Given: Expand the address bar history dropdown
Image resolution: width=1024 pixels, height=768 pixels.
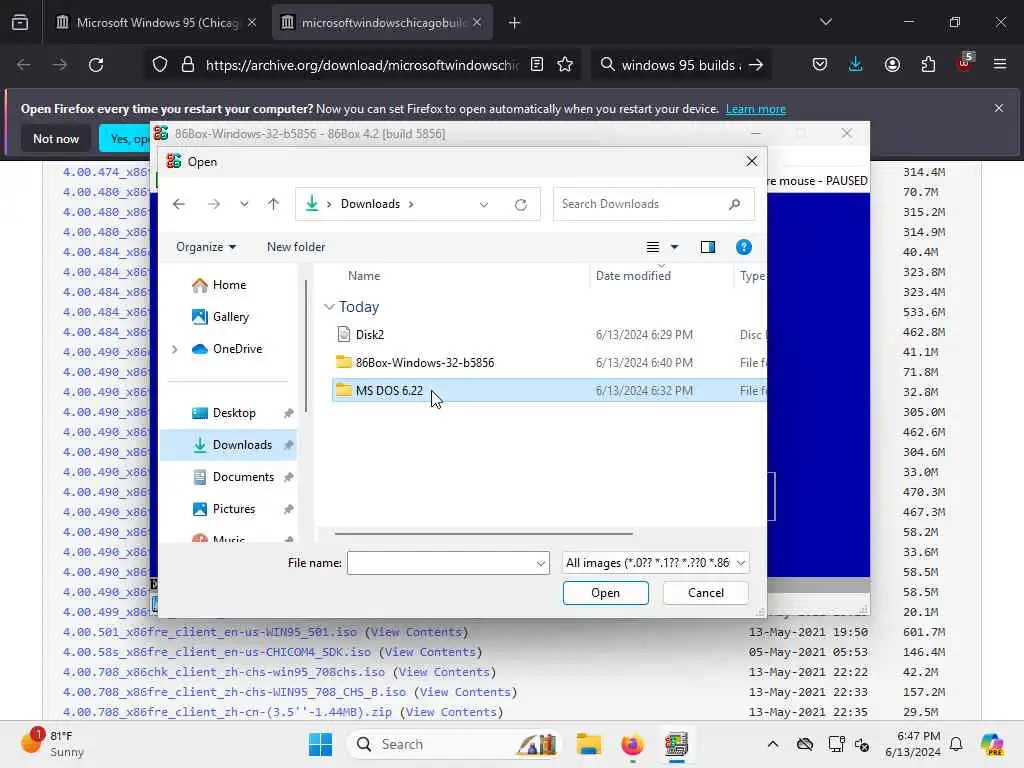Looking at the screenshot, I should (483, 204).
